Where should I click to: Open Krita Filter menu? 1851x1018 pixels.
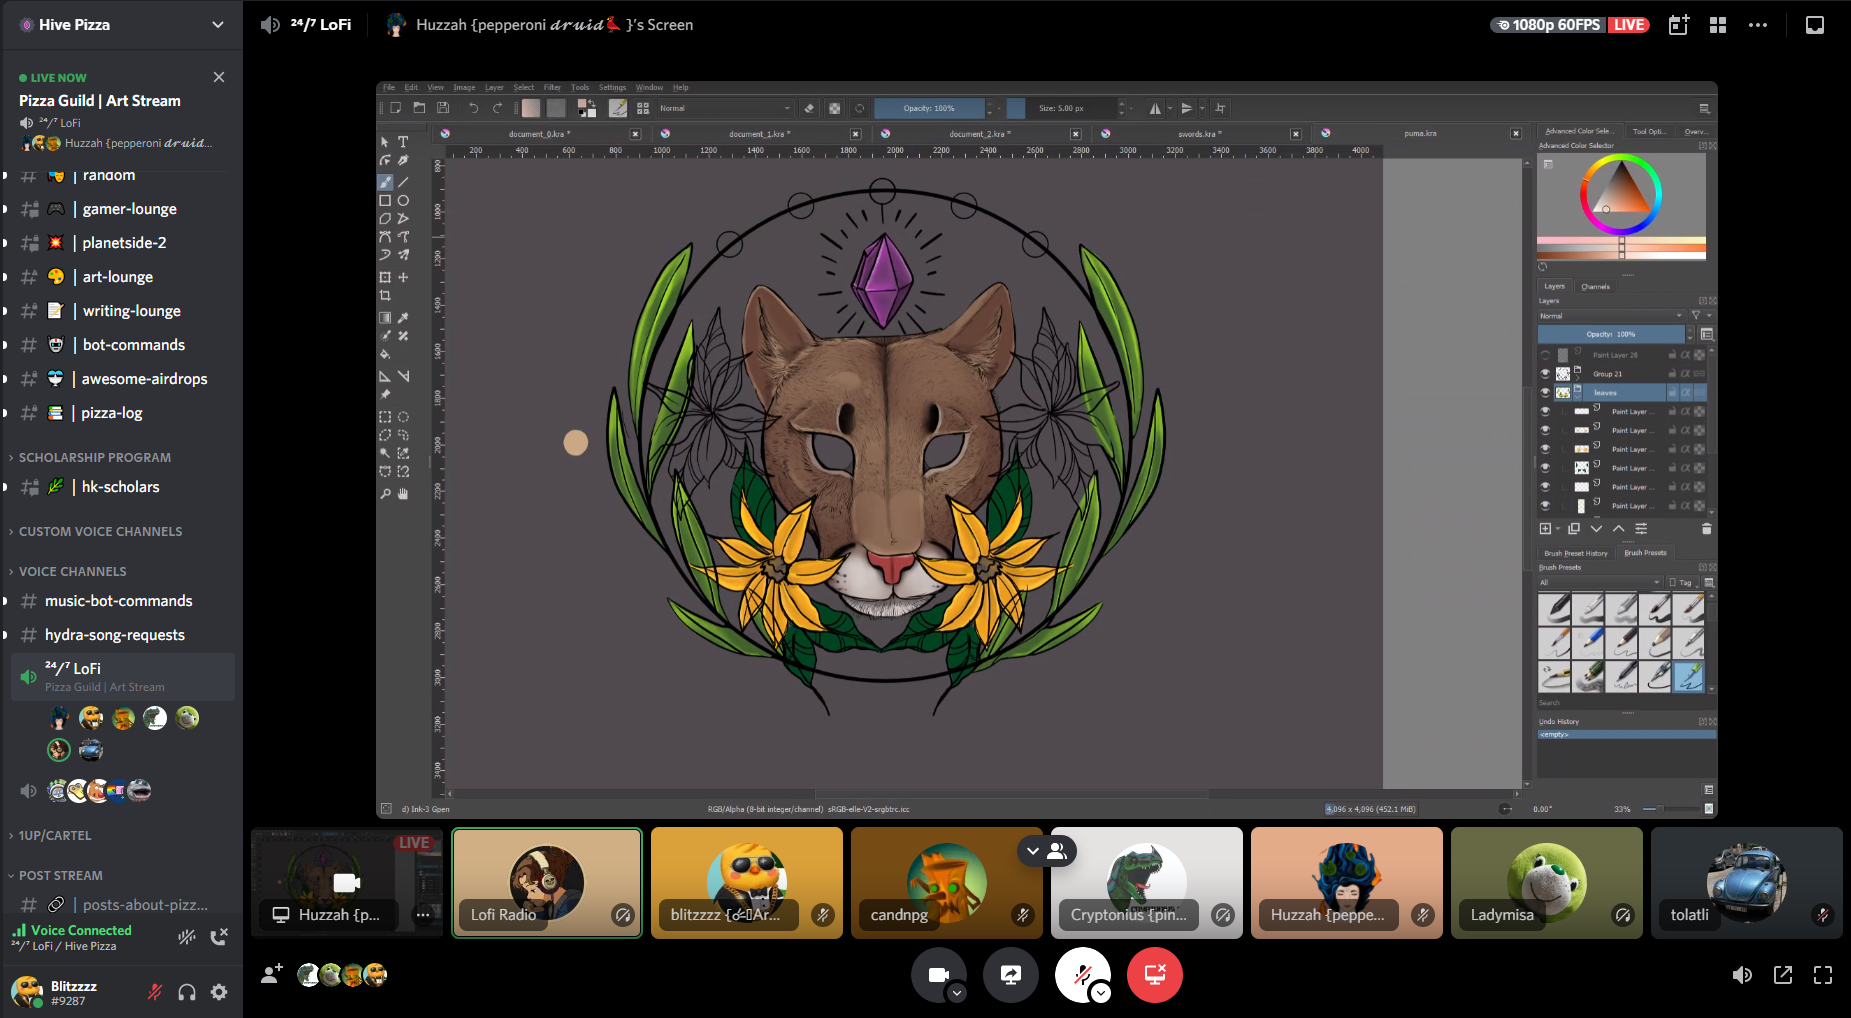click(552, 88)
